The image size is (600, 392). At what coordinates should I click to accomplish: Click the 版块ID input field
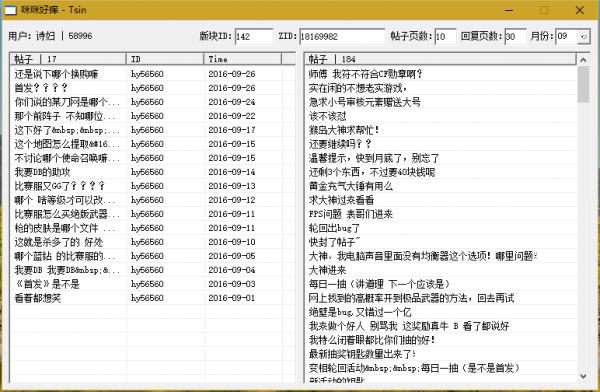pos(254,37)
